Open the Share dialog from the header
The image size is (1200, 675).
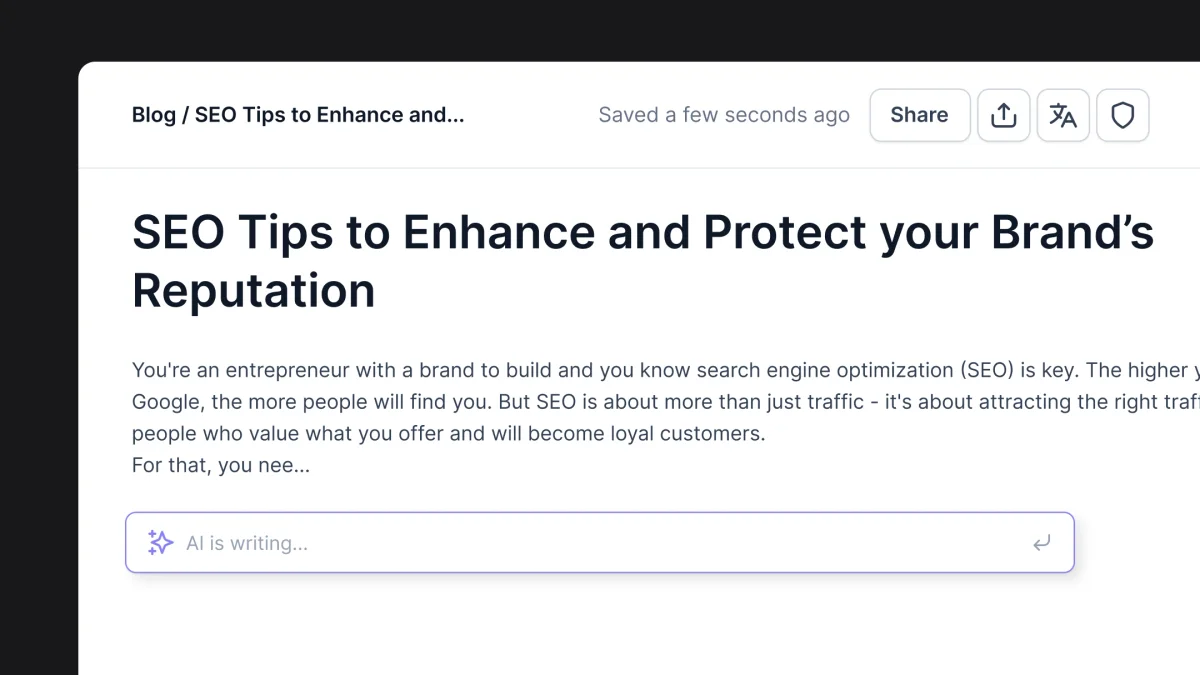918,115
